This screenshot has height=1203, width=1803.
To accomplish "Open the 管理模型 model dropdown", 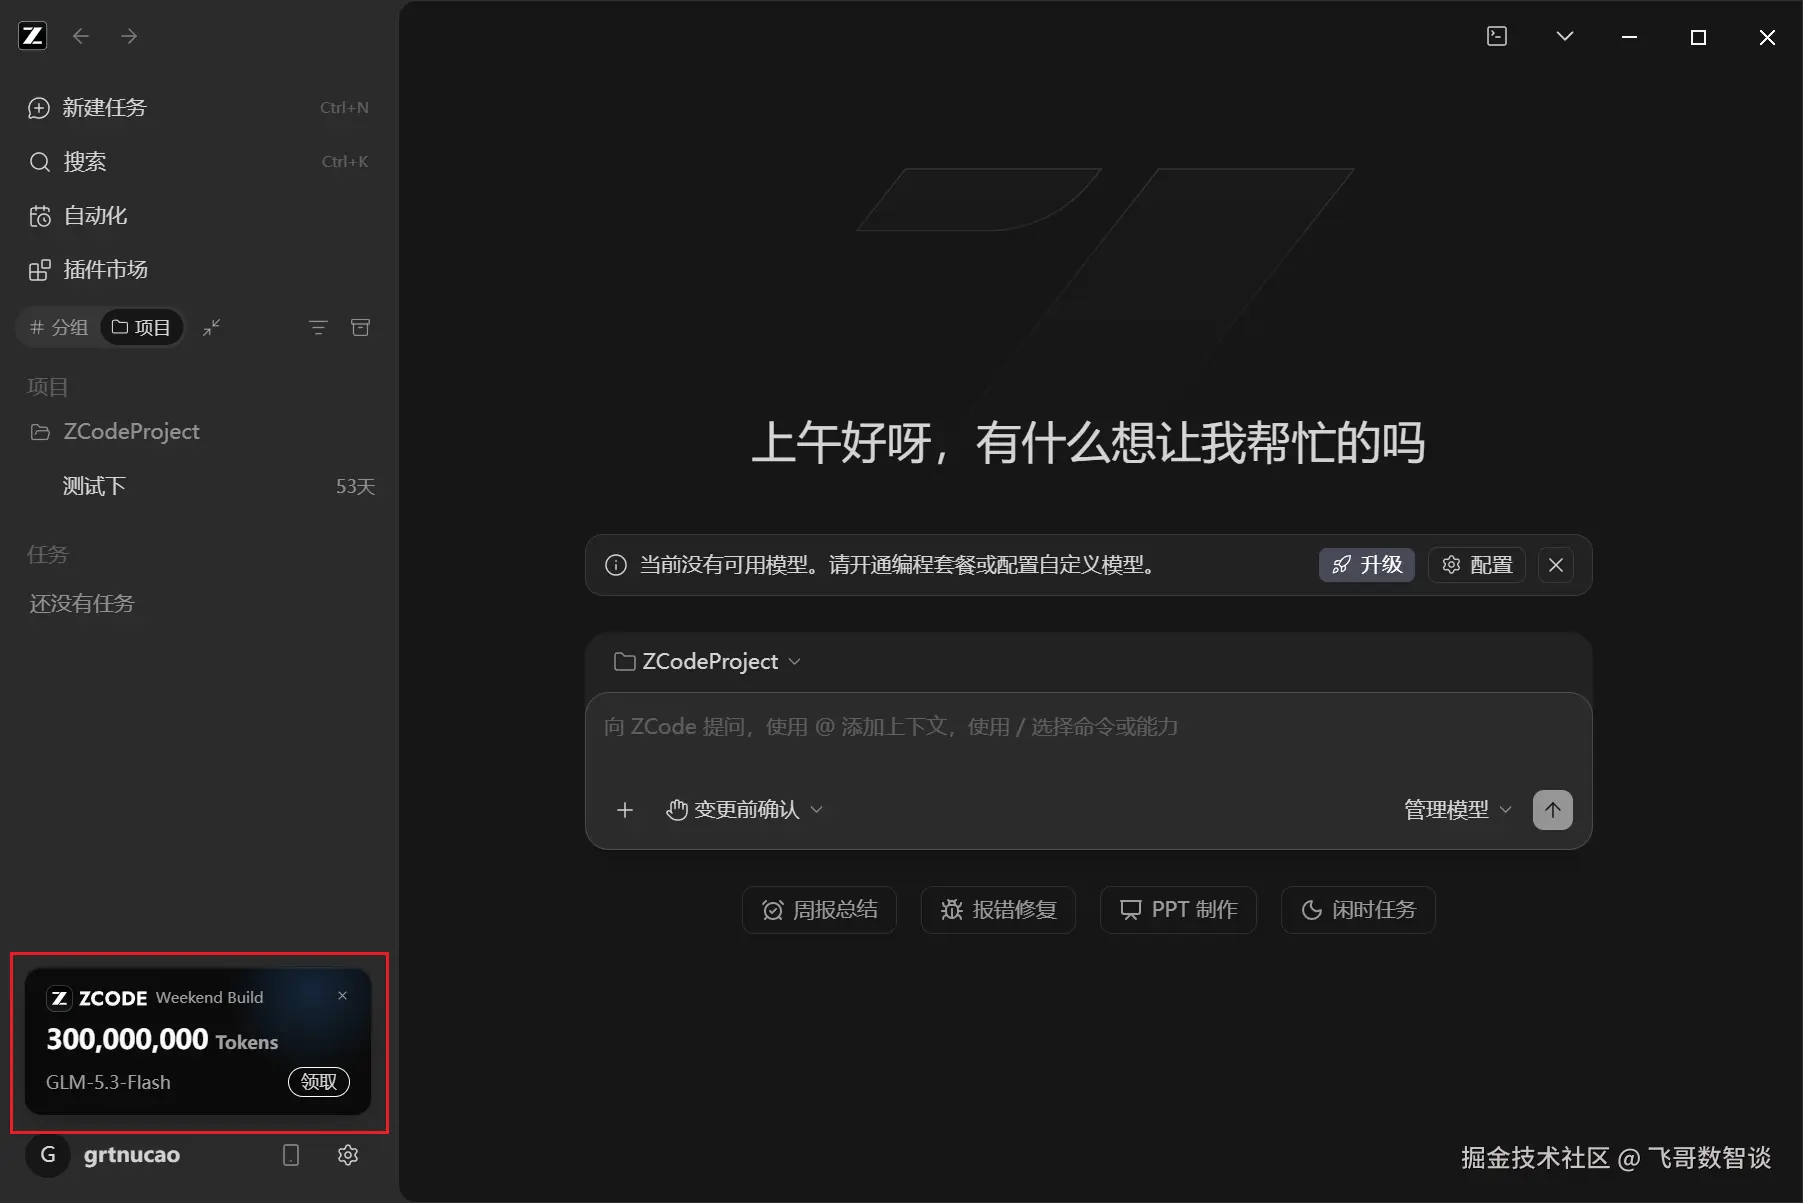I will pyautogui.click(x=1458, y=810).
